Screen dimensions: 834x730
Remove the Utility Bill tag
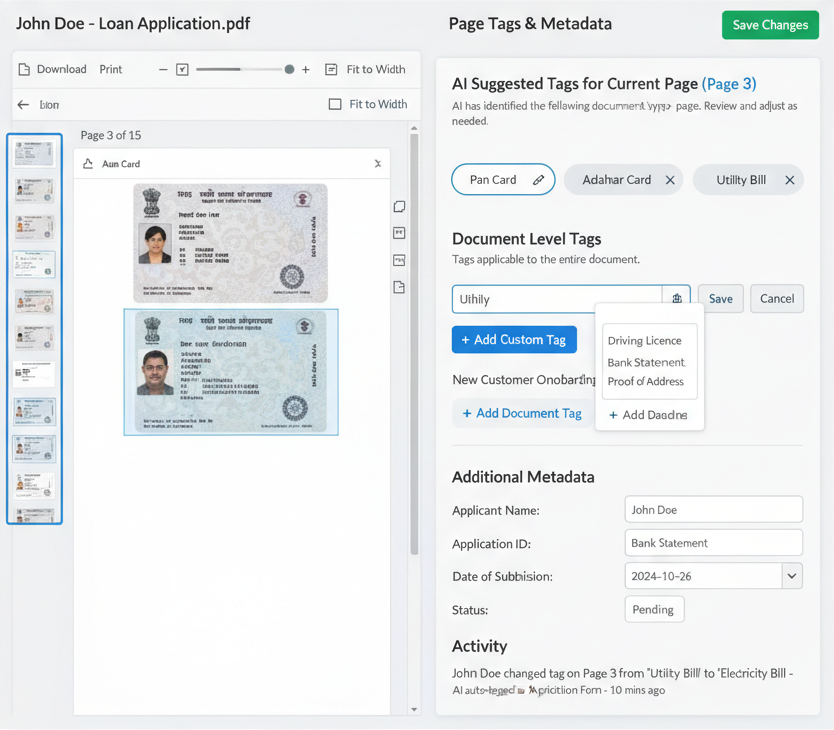click(x=789, y=180)
